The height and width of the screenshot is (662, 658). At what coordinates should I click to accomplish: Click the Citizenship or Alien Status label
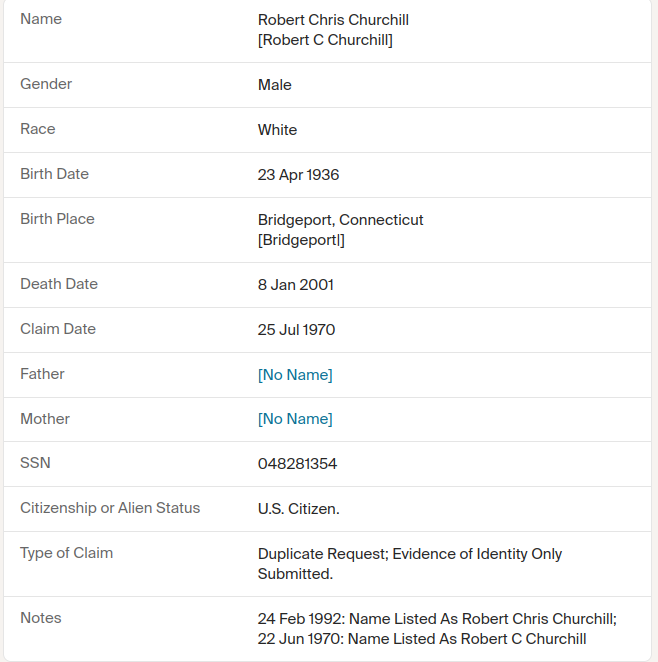(110, 507)
